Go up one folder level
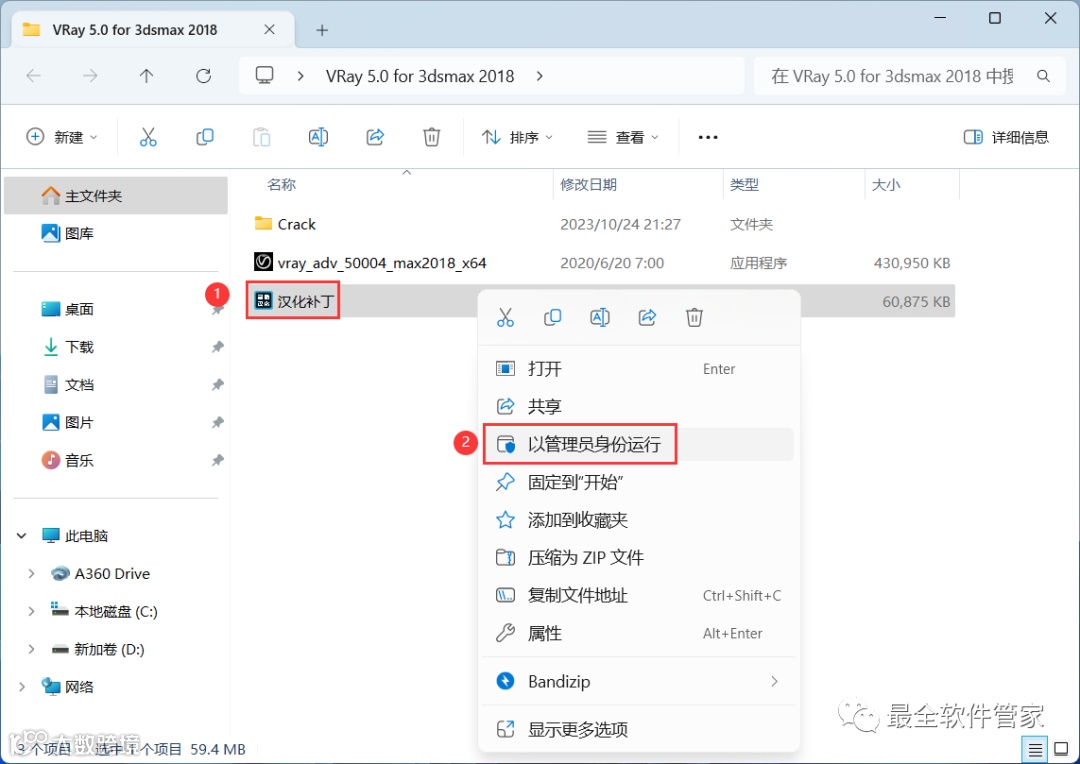This screenshot has height=764, width=1080. [147, 76]
